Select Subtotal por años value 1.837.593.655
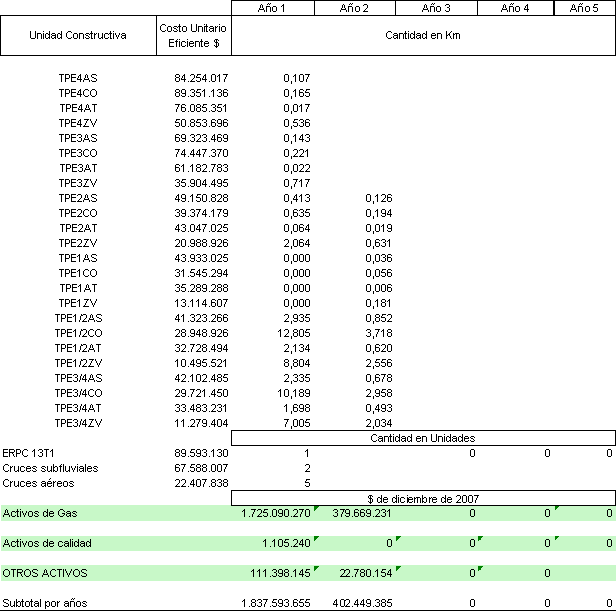The width and height of the screenshot is (616, 611). [277, 603]
